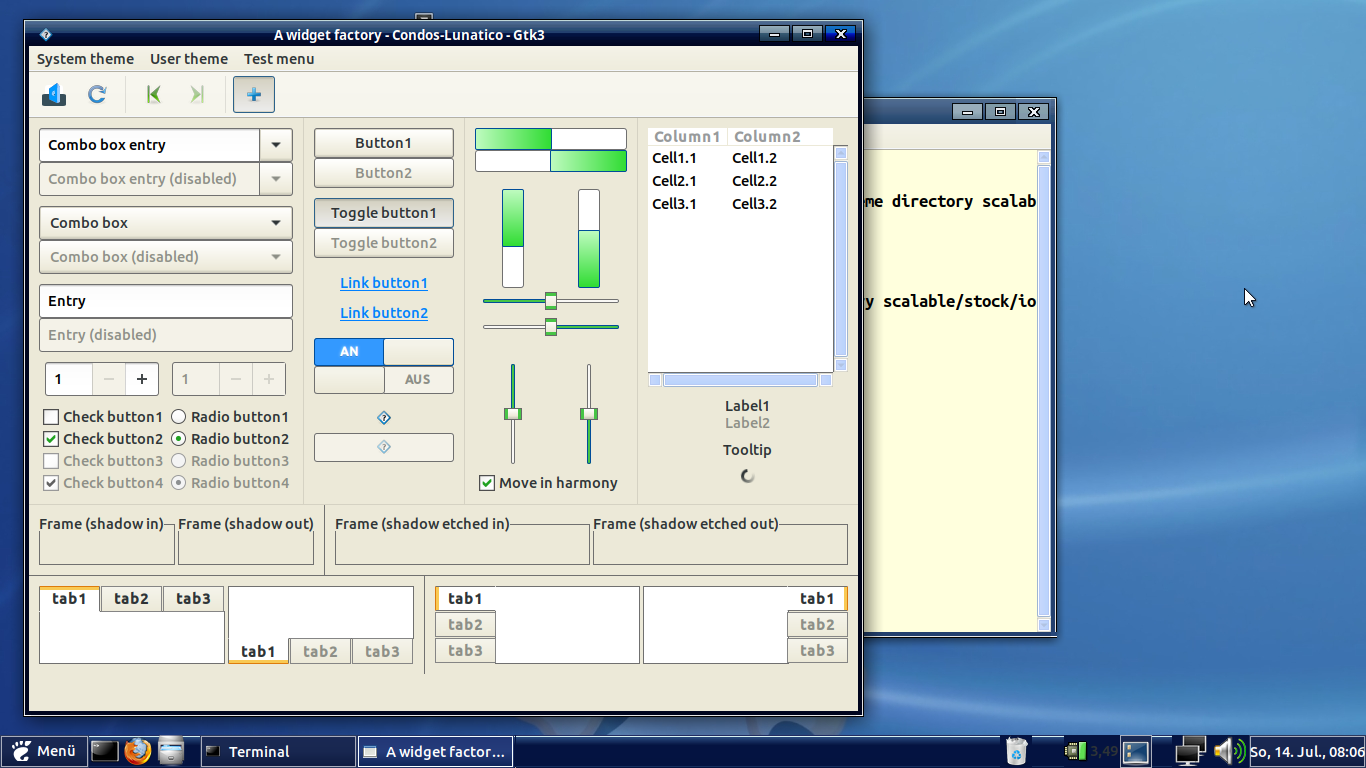Select tab3 in the left-side notebook

tap(465, 650)
